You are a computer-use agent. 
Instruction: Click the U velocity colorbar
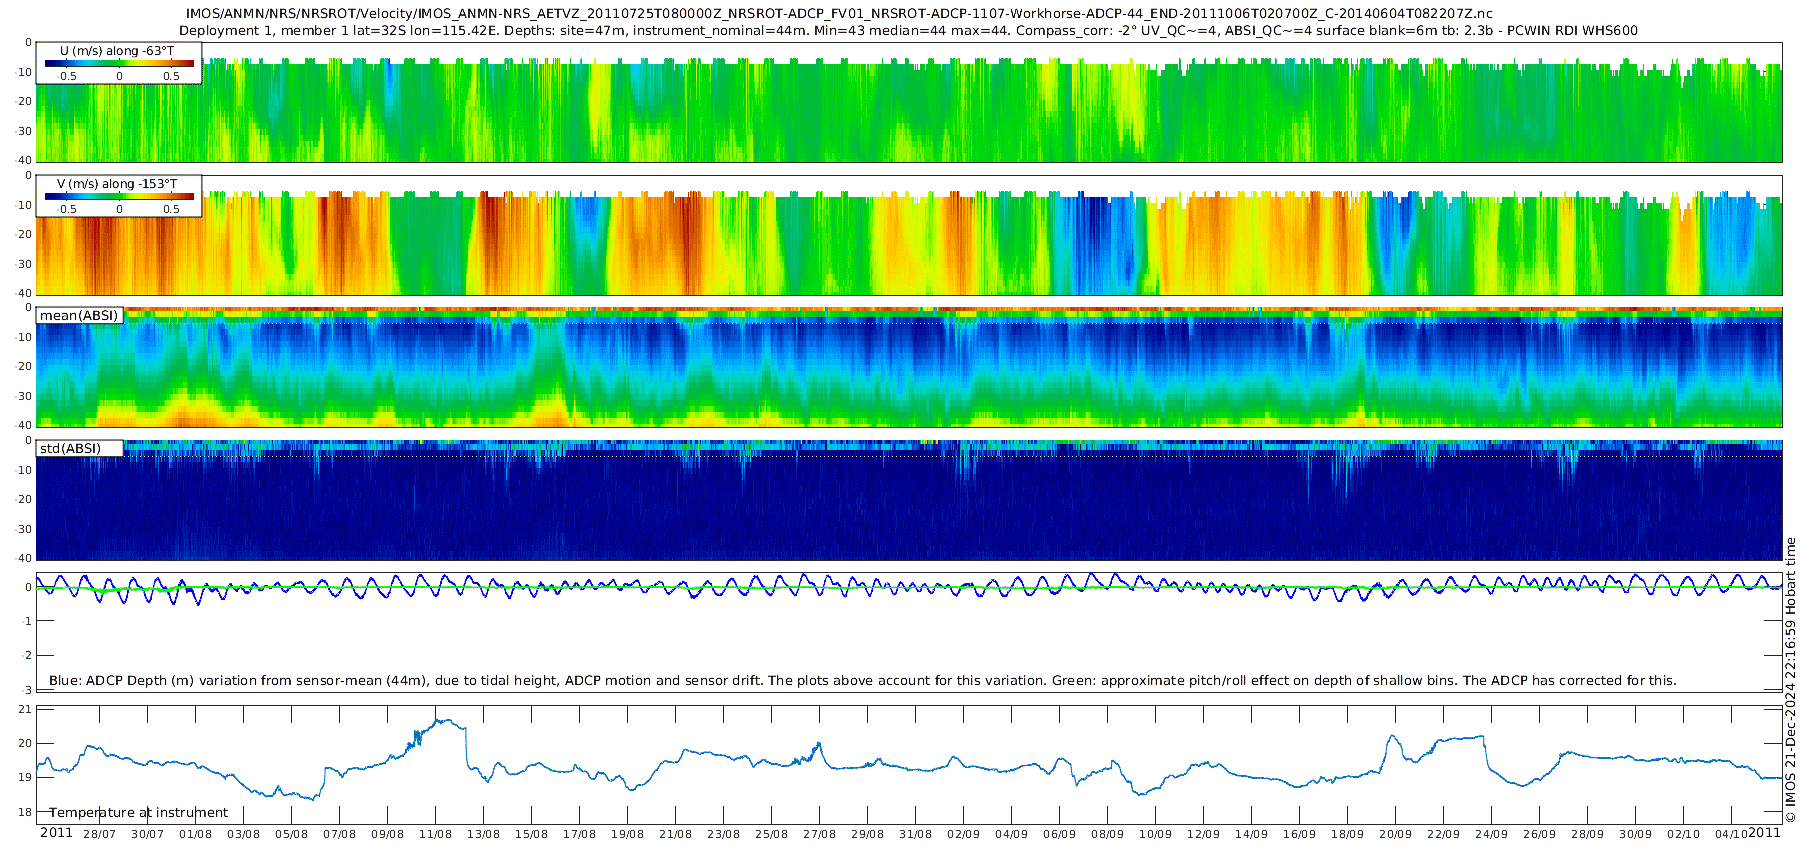[119, 63]
